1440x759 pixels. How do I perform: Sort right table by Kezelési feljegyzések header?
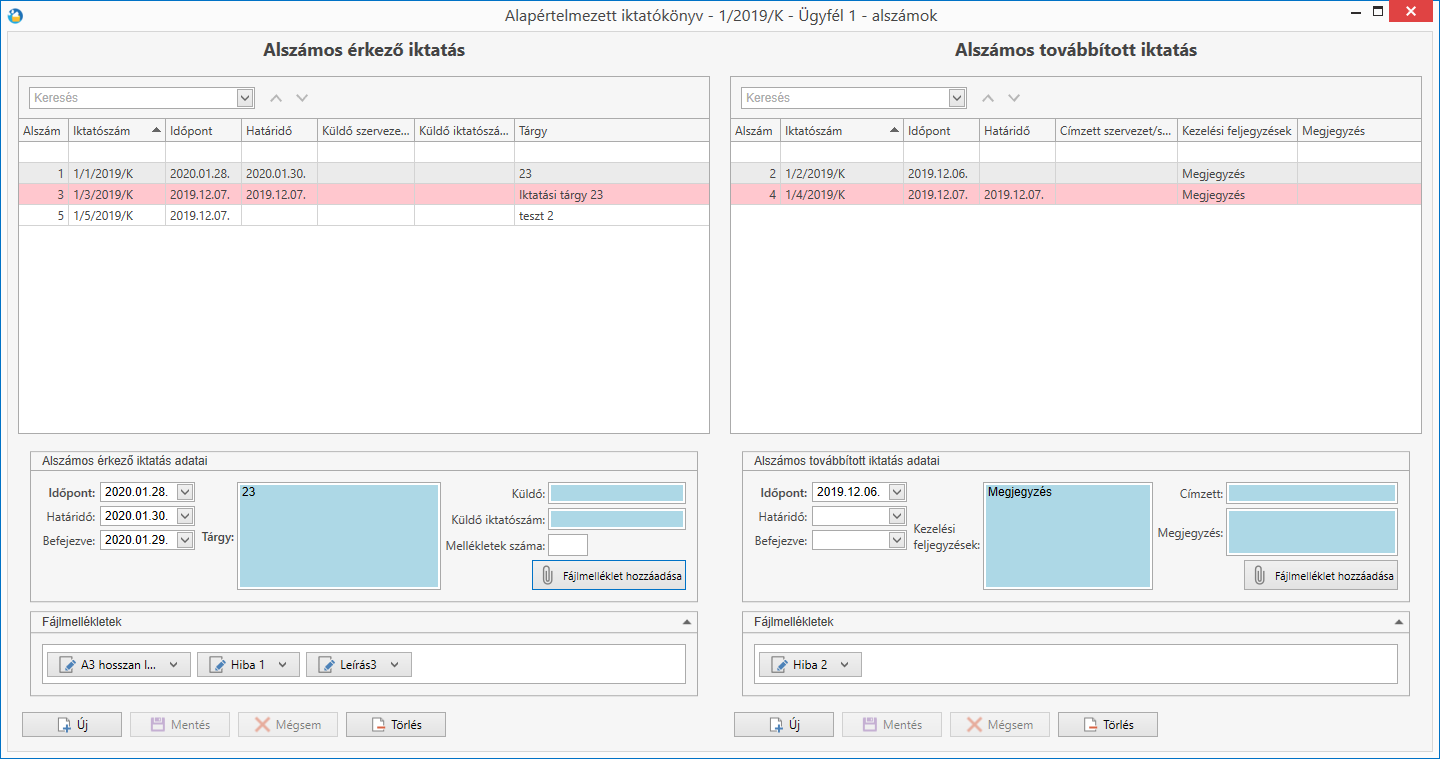click(x=1237, y=131)
